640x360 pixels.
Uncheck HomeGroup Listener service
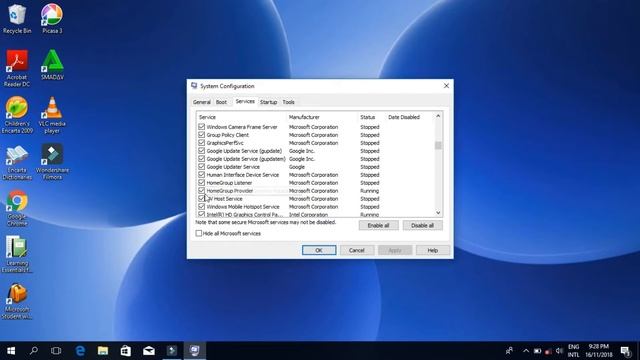(x=202, y=182)
